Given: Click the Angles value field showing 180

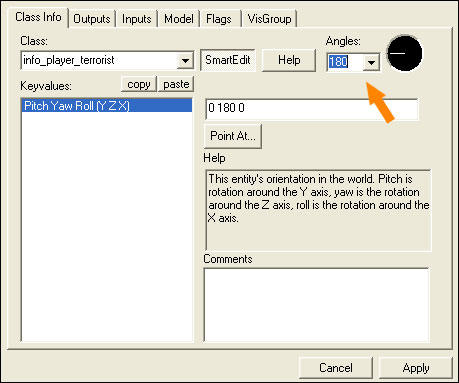Looking at the screenshot, I should 345,62.
